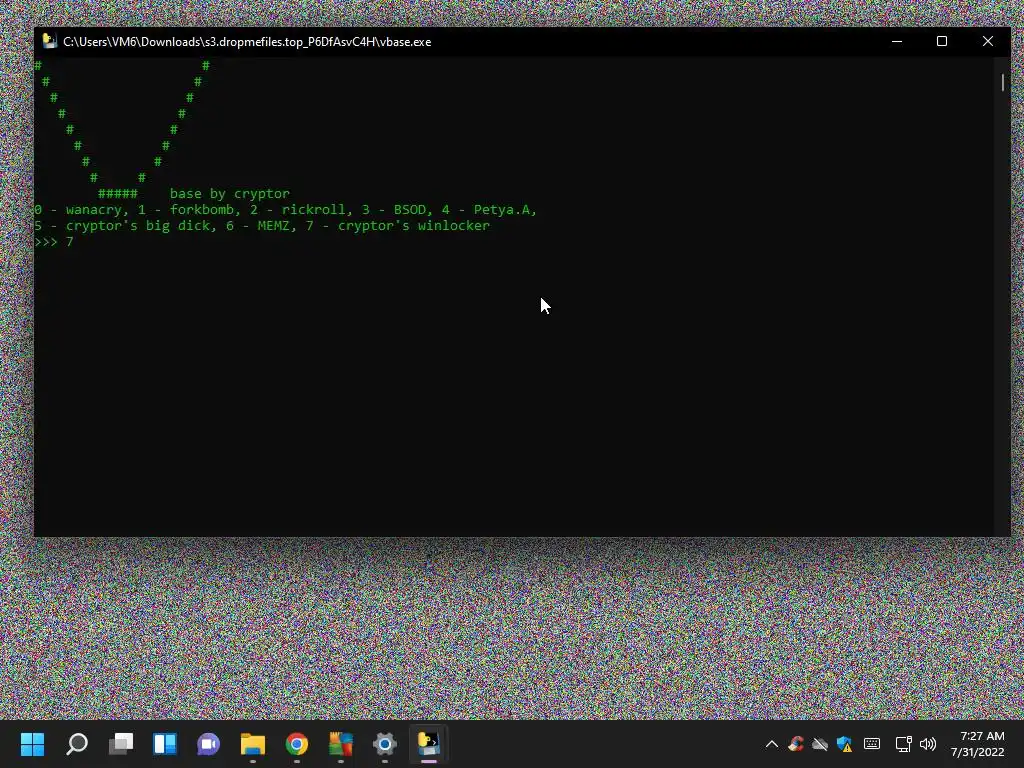Open the colorful app icon next to Chrome
The image size is (1024, 768).
341,743
